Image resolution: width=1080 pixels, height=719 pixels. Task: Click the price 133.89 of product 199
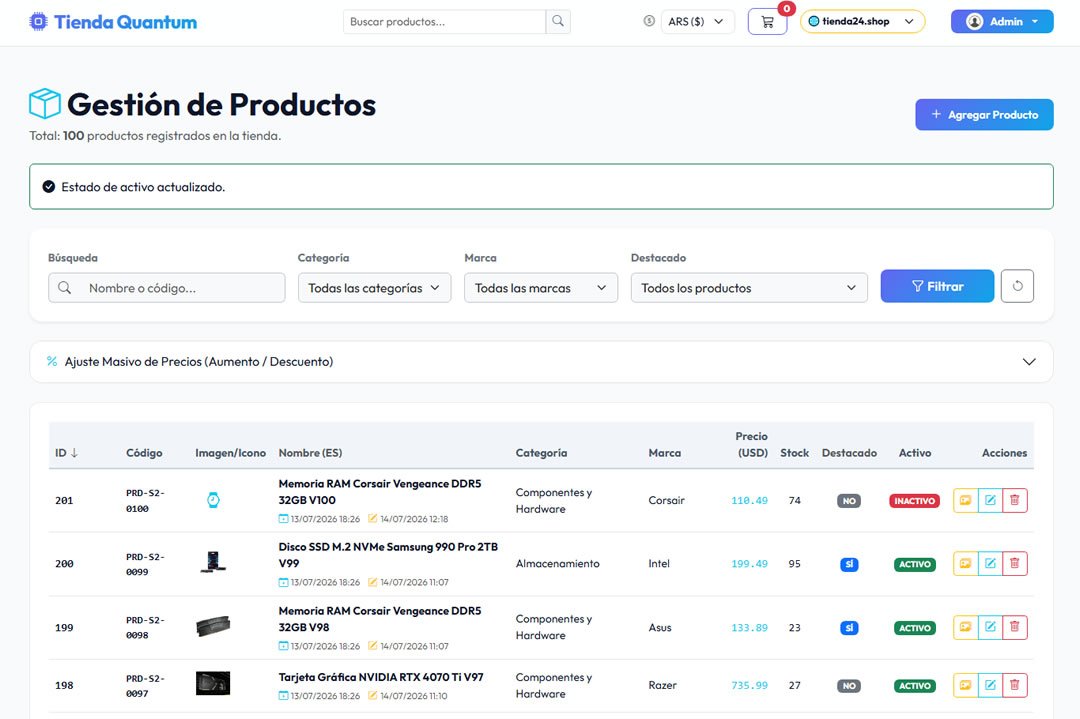pyautogui.click(x=749, y=627)
